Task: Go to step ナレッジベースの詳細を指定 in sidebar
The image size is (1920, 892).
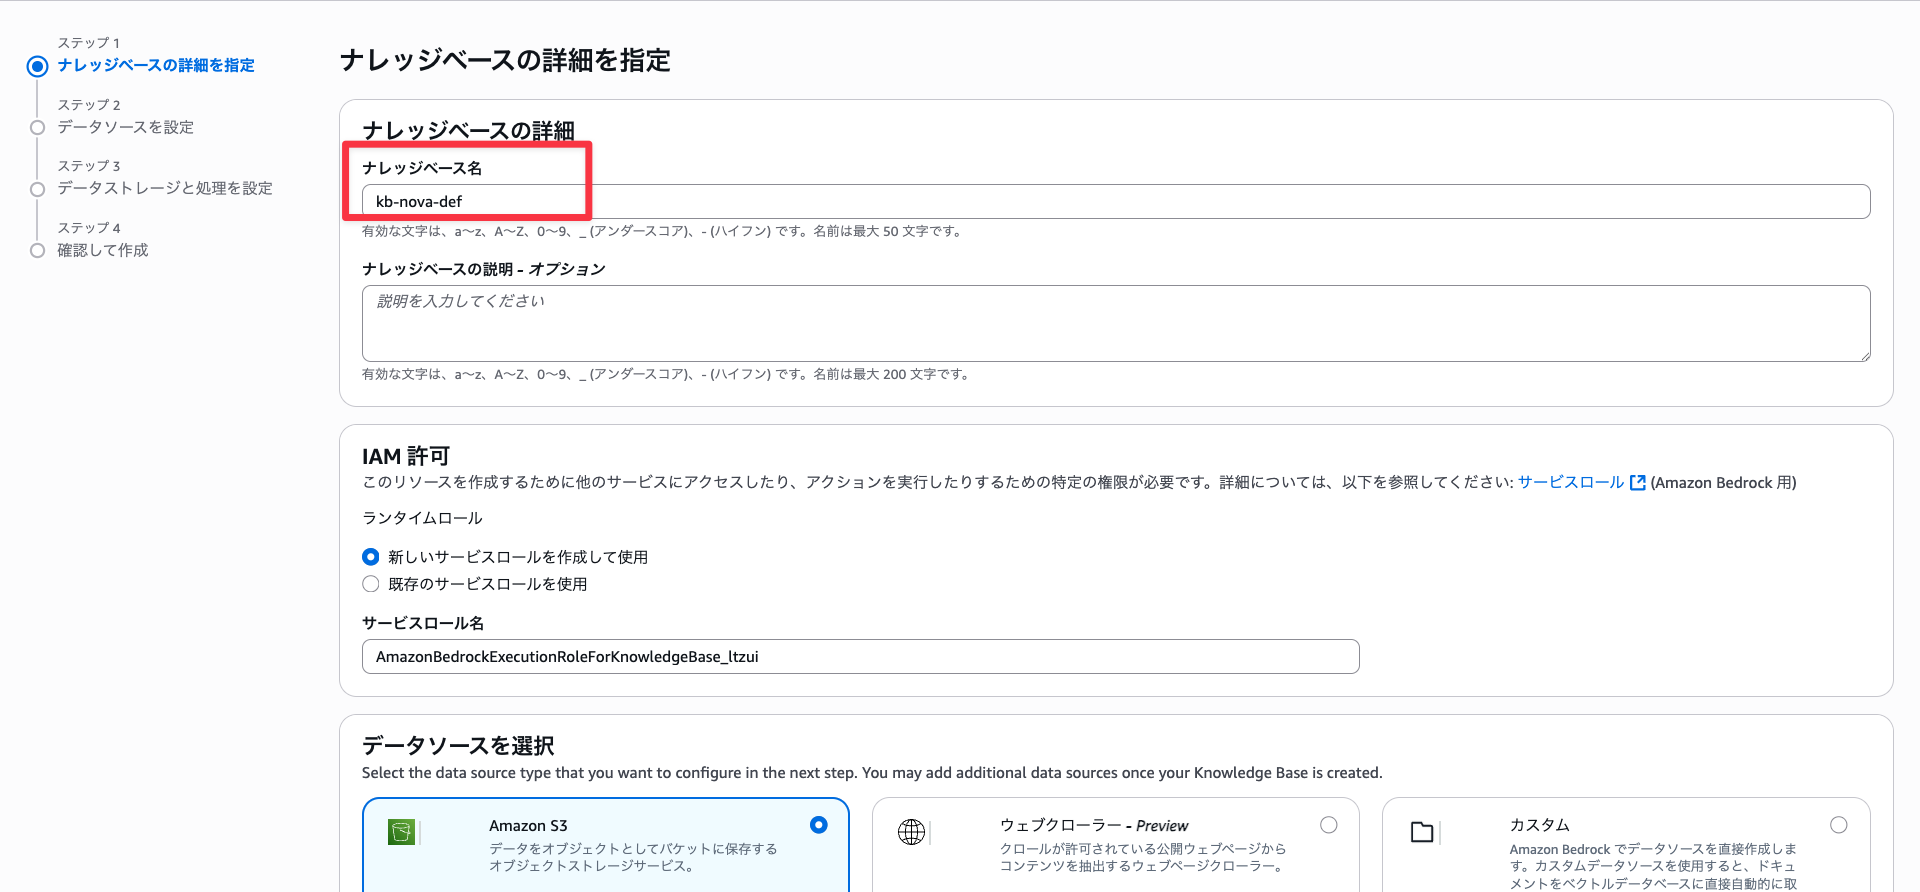Action: 156,65
